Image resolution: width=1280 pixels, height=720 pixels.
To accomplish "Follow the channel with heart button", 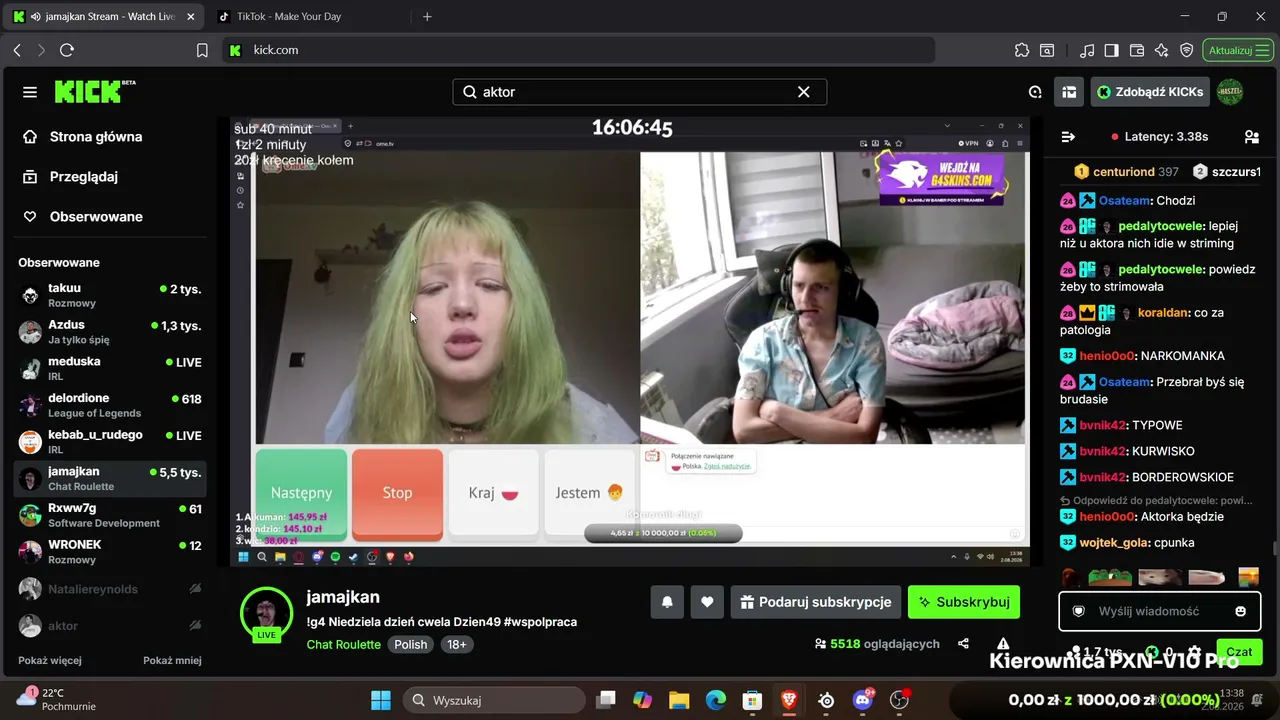I will [x=707, y=602].
